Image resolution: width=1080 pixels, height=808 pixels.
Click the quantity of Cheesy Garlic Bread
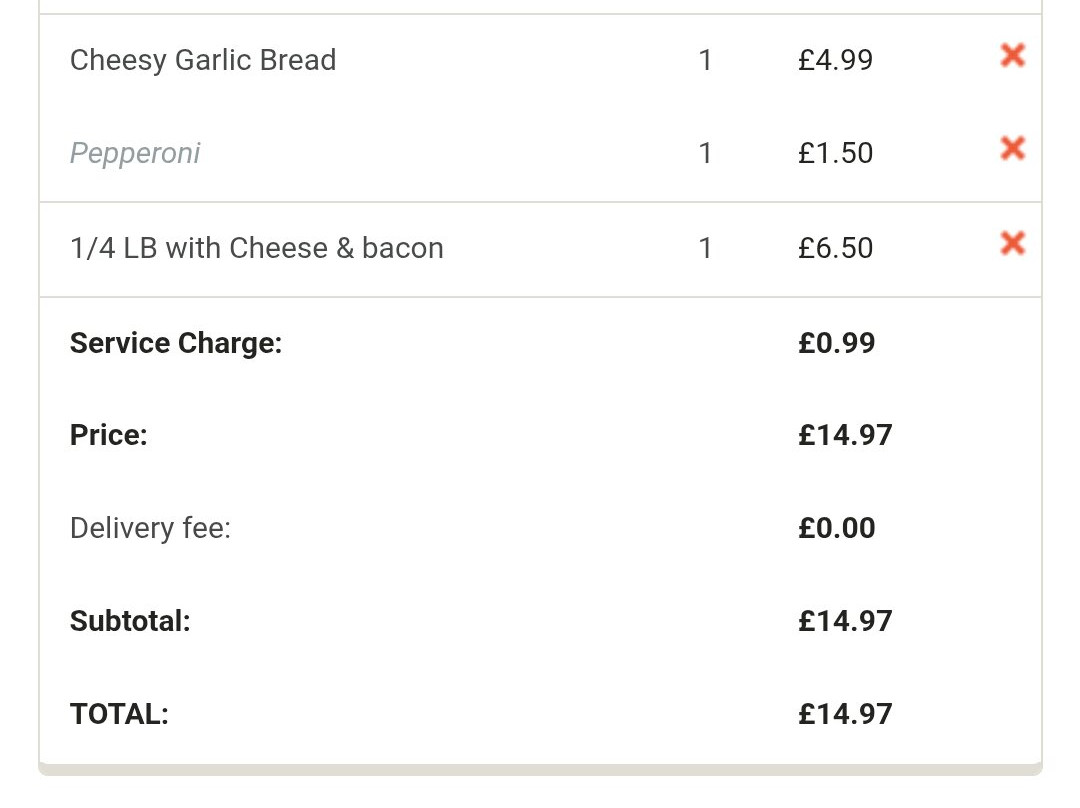(x=705, y=60)
